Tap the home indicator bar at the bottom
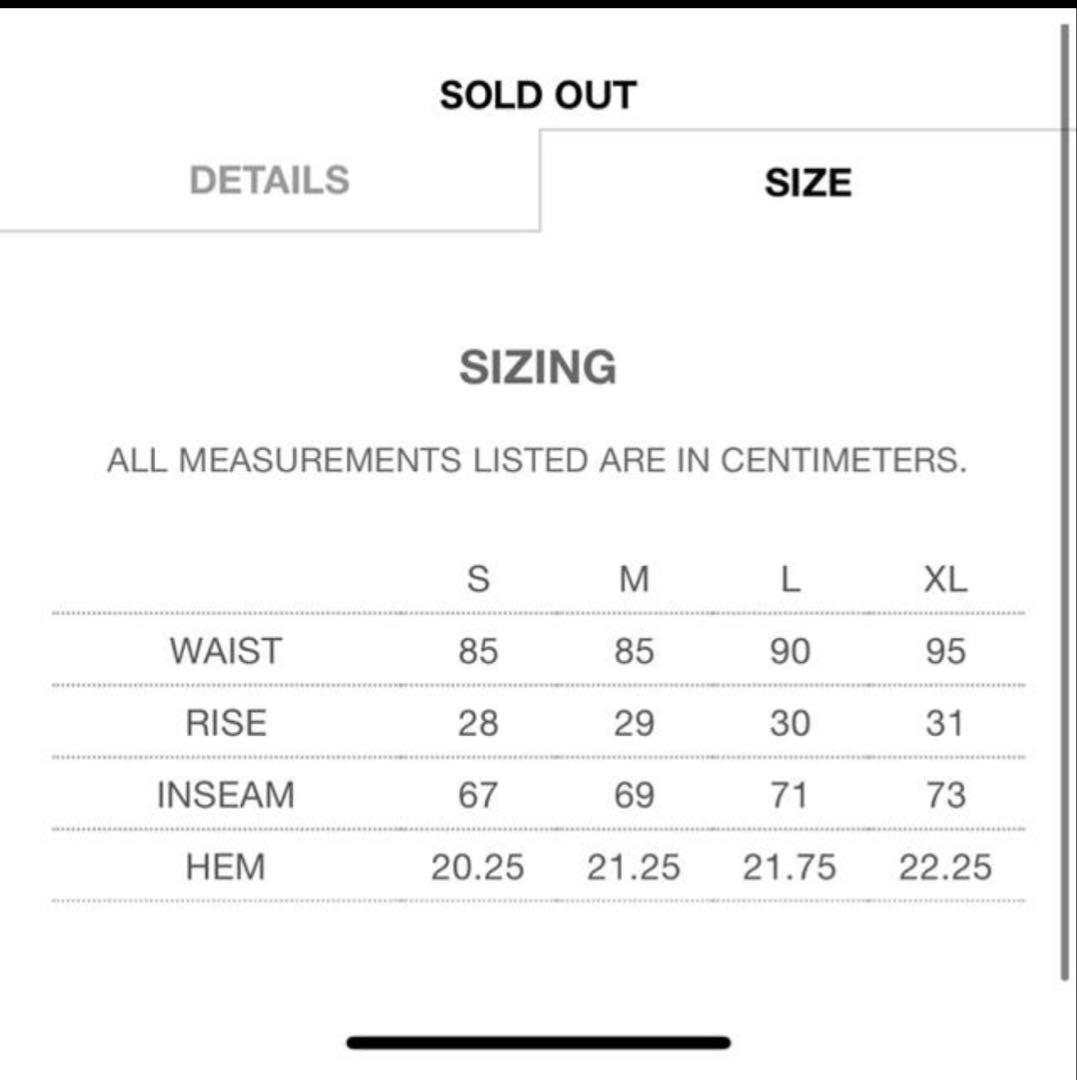The height and width of the screenshot is (1080, 1077). tap(538, 1043)
